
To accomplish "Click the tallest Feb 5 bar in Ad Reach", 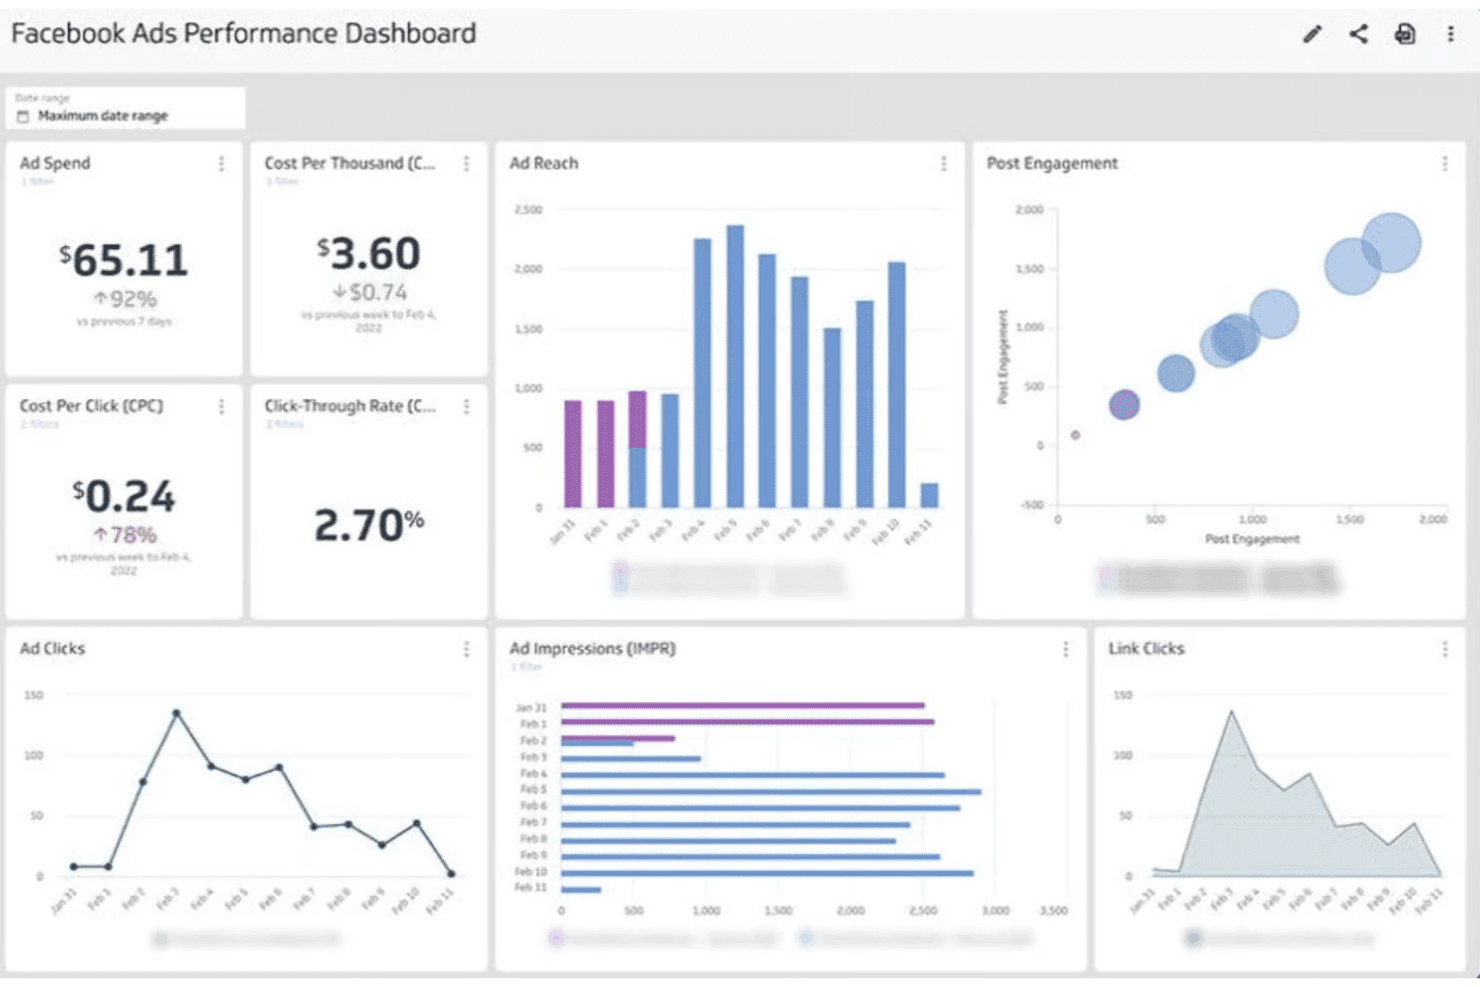I will coord(735,366).
